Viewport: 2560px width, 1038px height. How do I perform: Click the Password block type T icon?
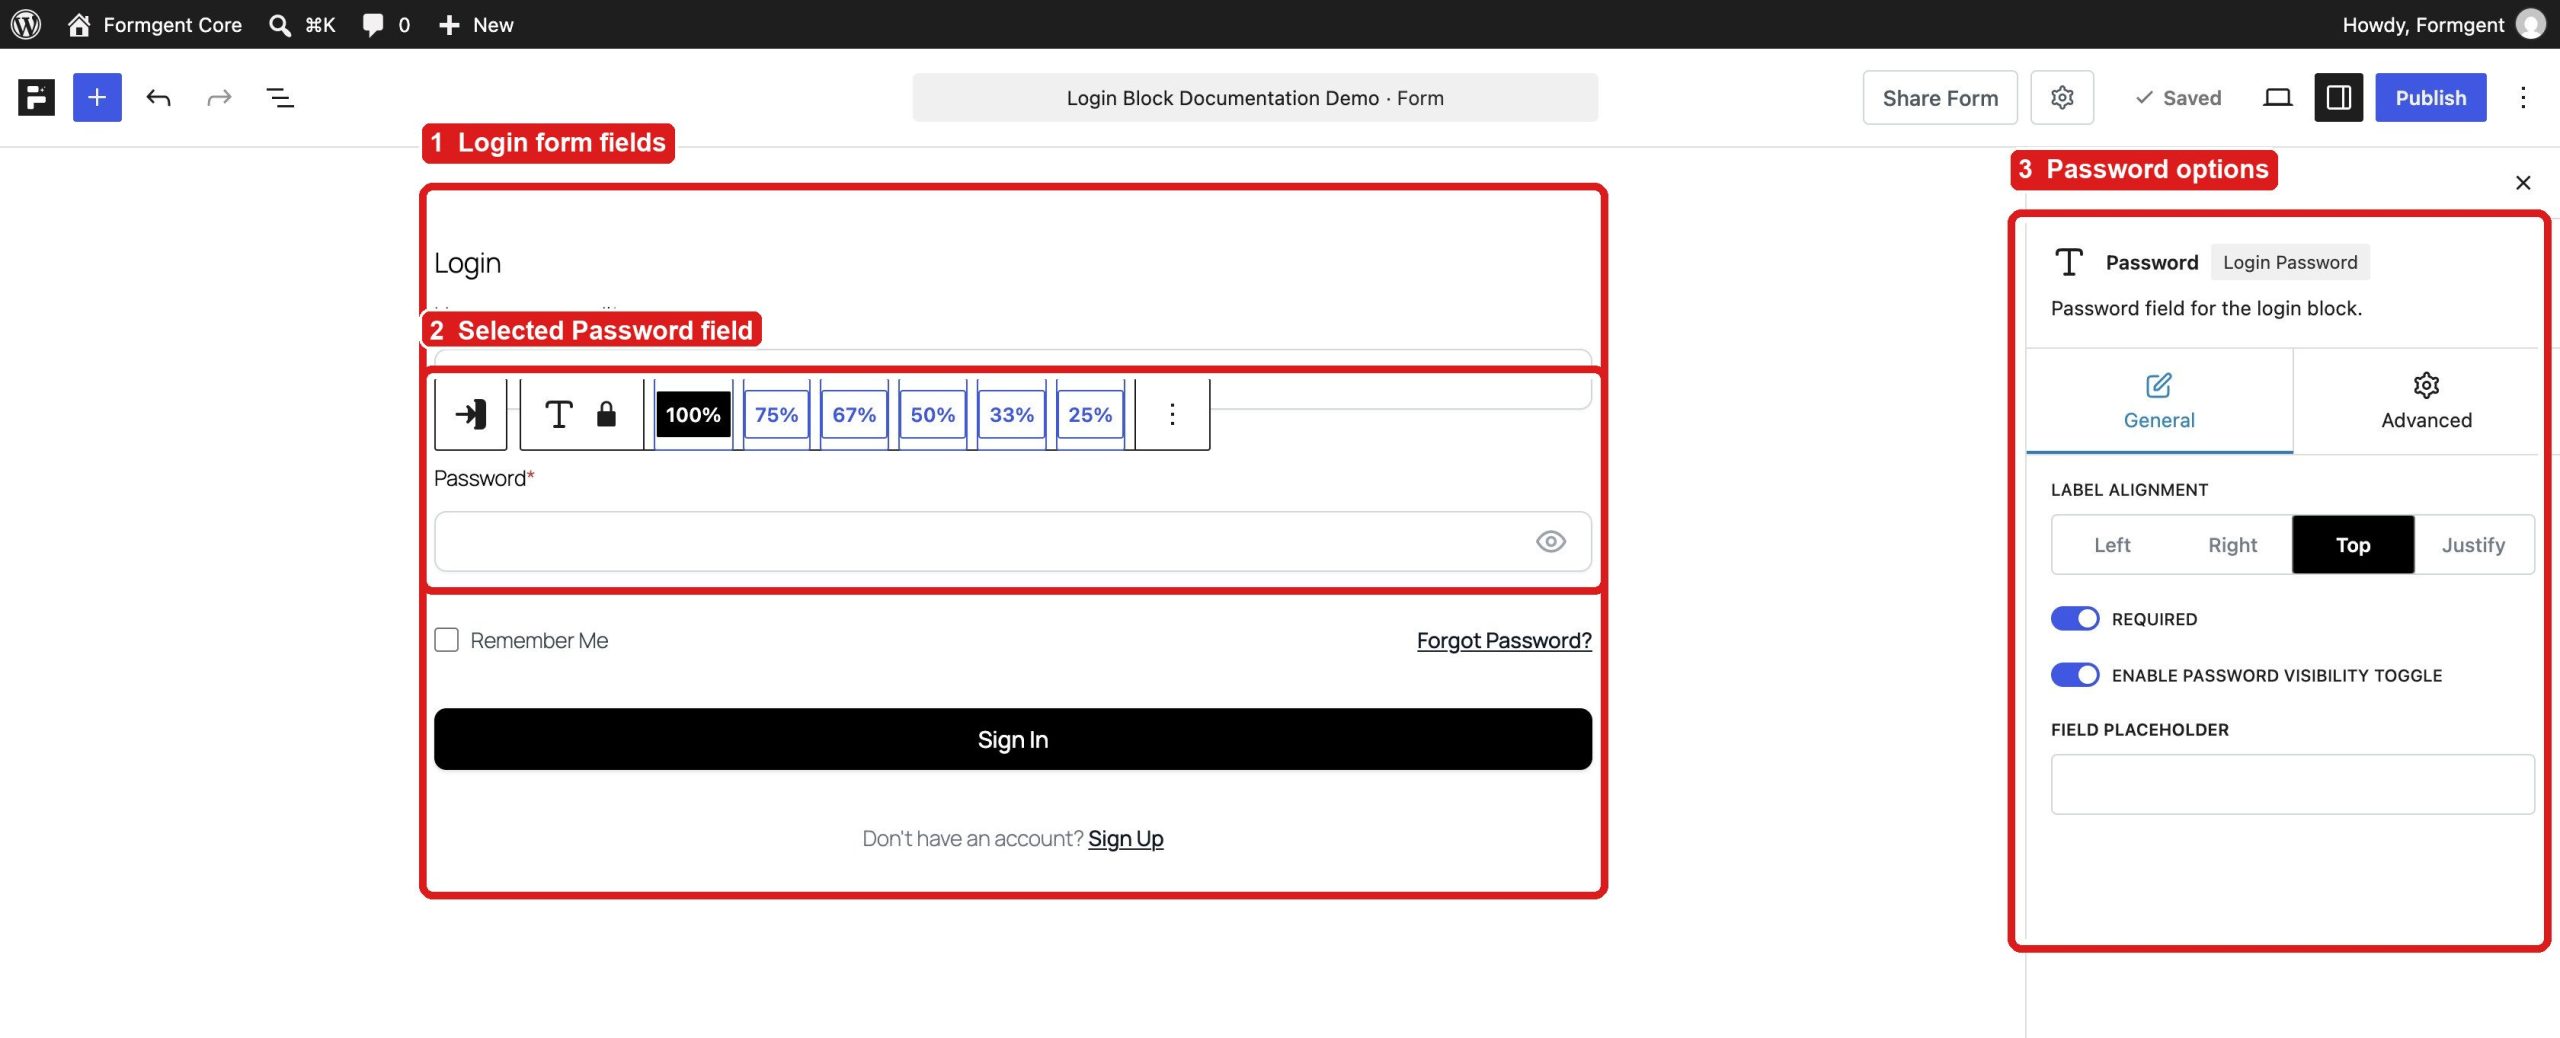tap(558, 414)
